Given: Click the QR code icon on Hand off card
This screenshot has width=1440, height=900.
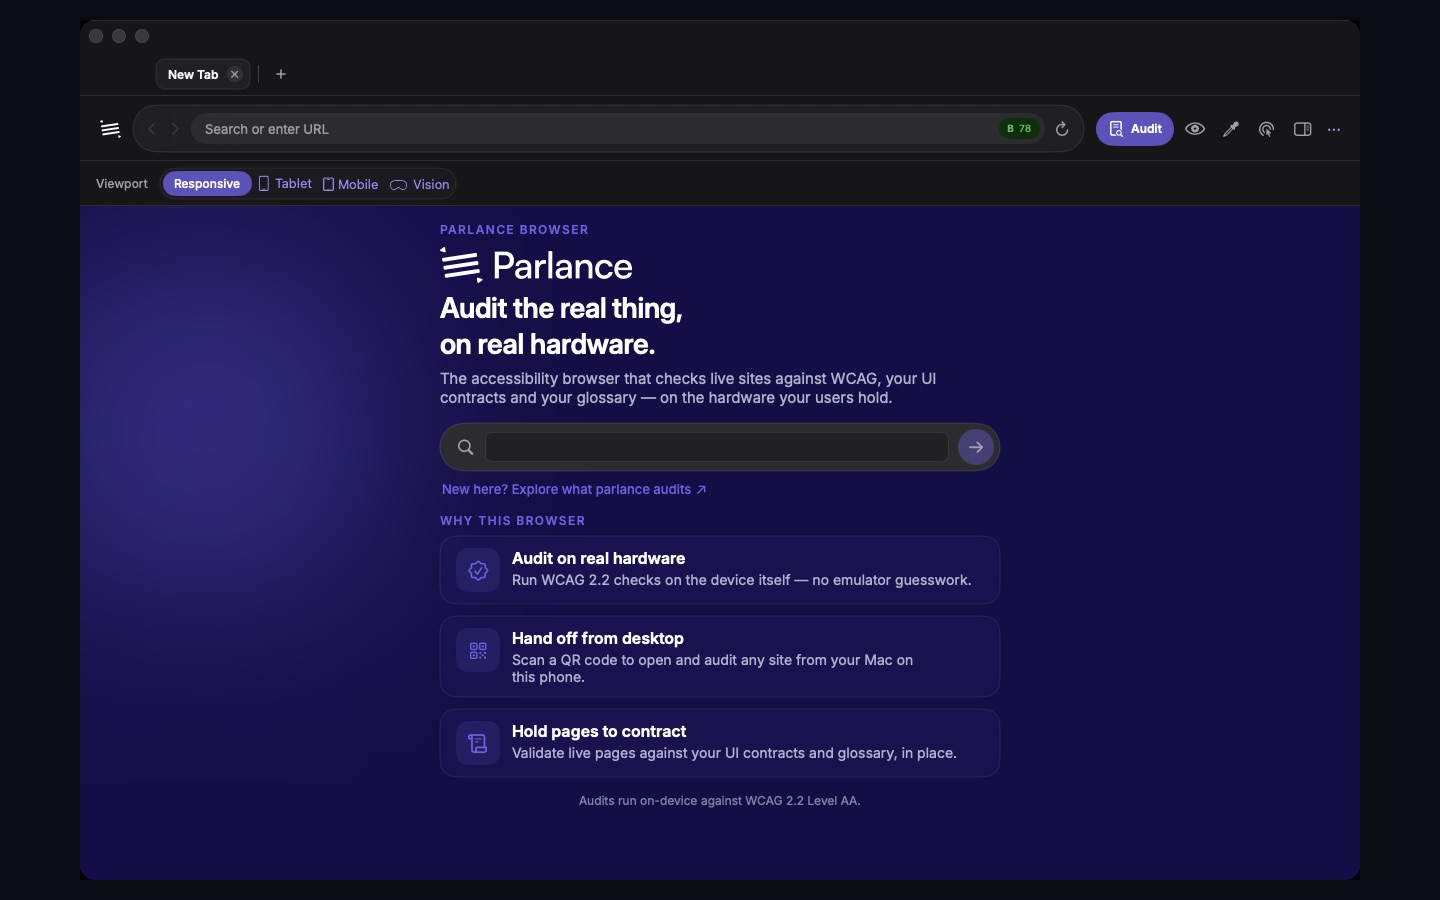Looking at the screenshot, I should tap(478, 650).
